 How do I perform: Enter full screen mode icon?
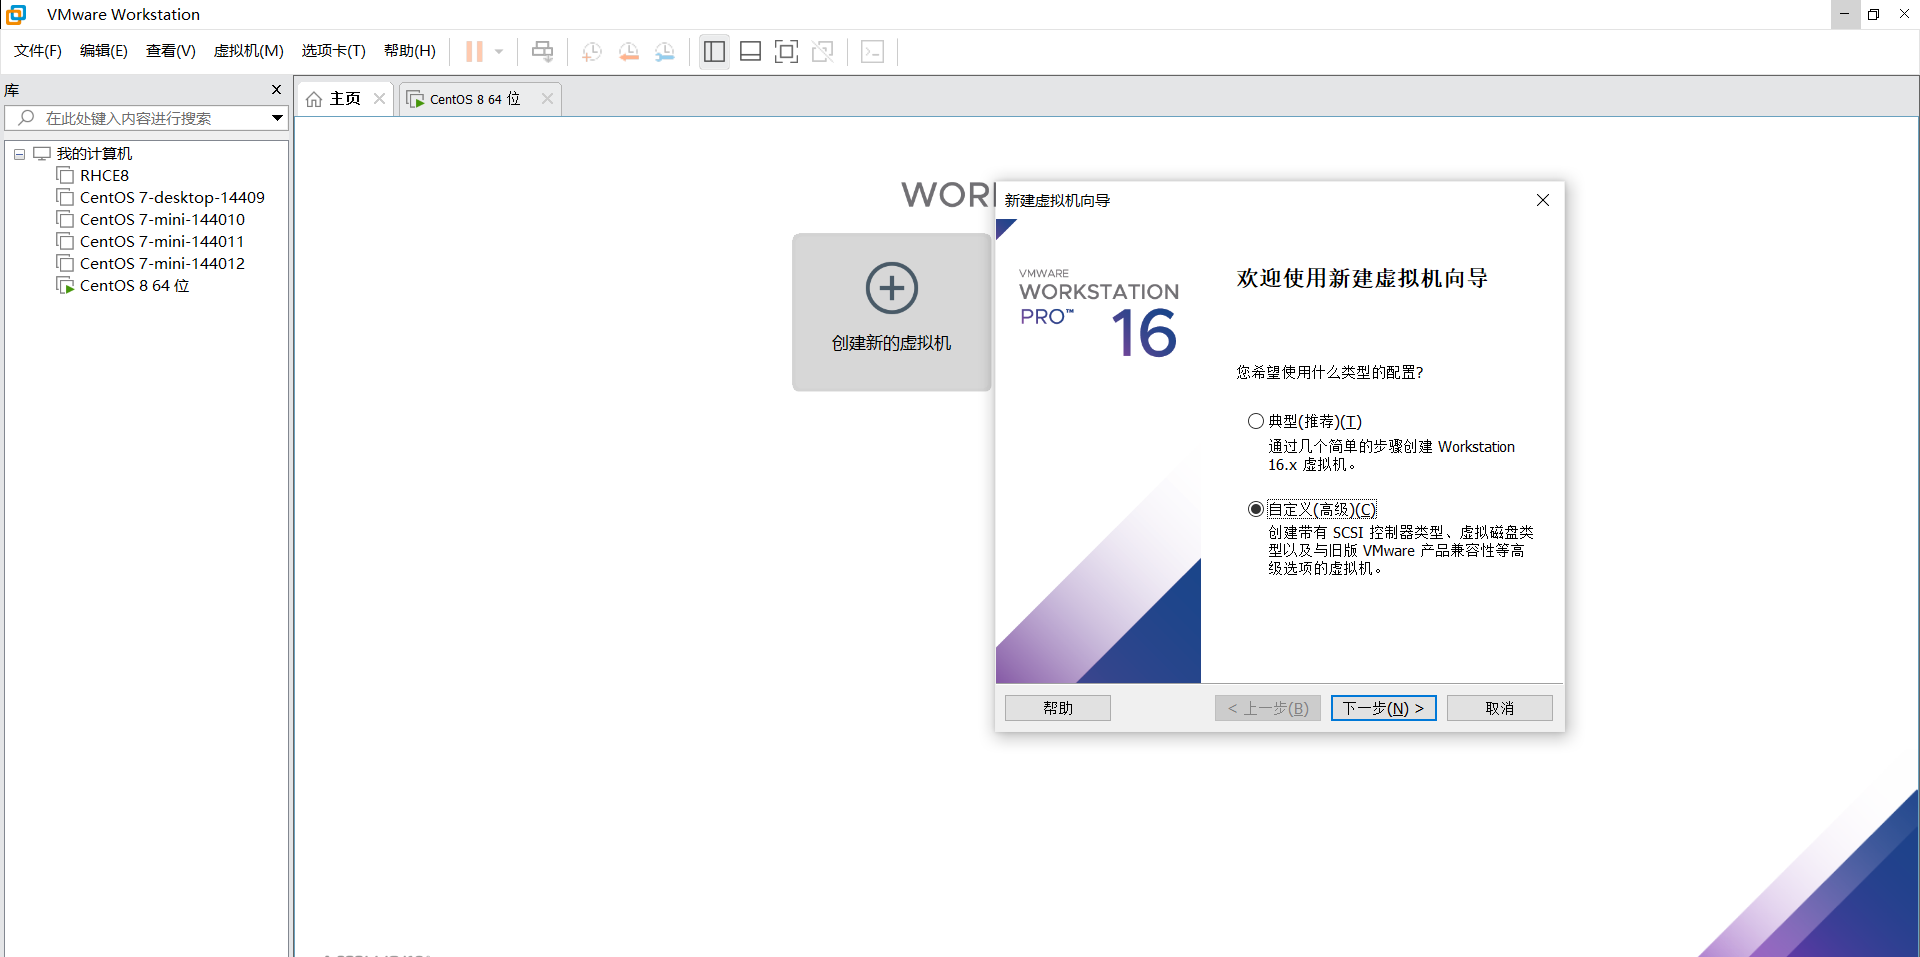[x=786, y=51]
